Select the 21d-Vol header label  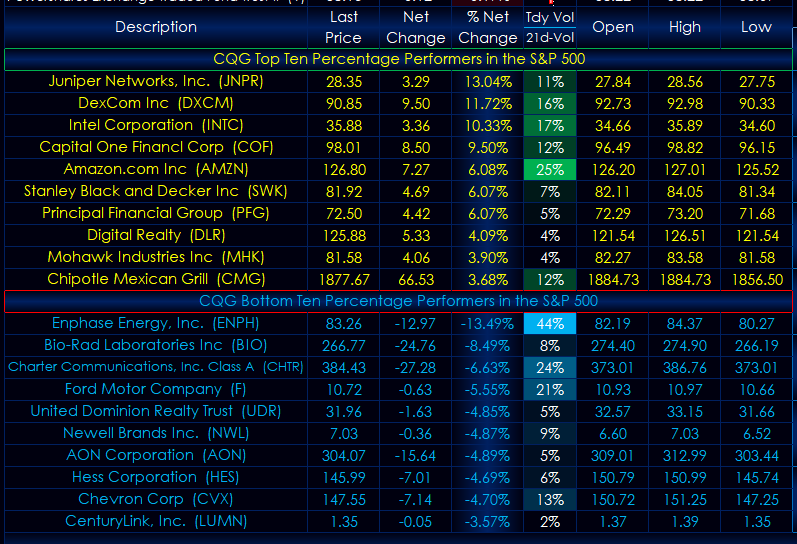[550, 38]
